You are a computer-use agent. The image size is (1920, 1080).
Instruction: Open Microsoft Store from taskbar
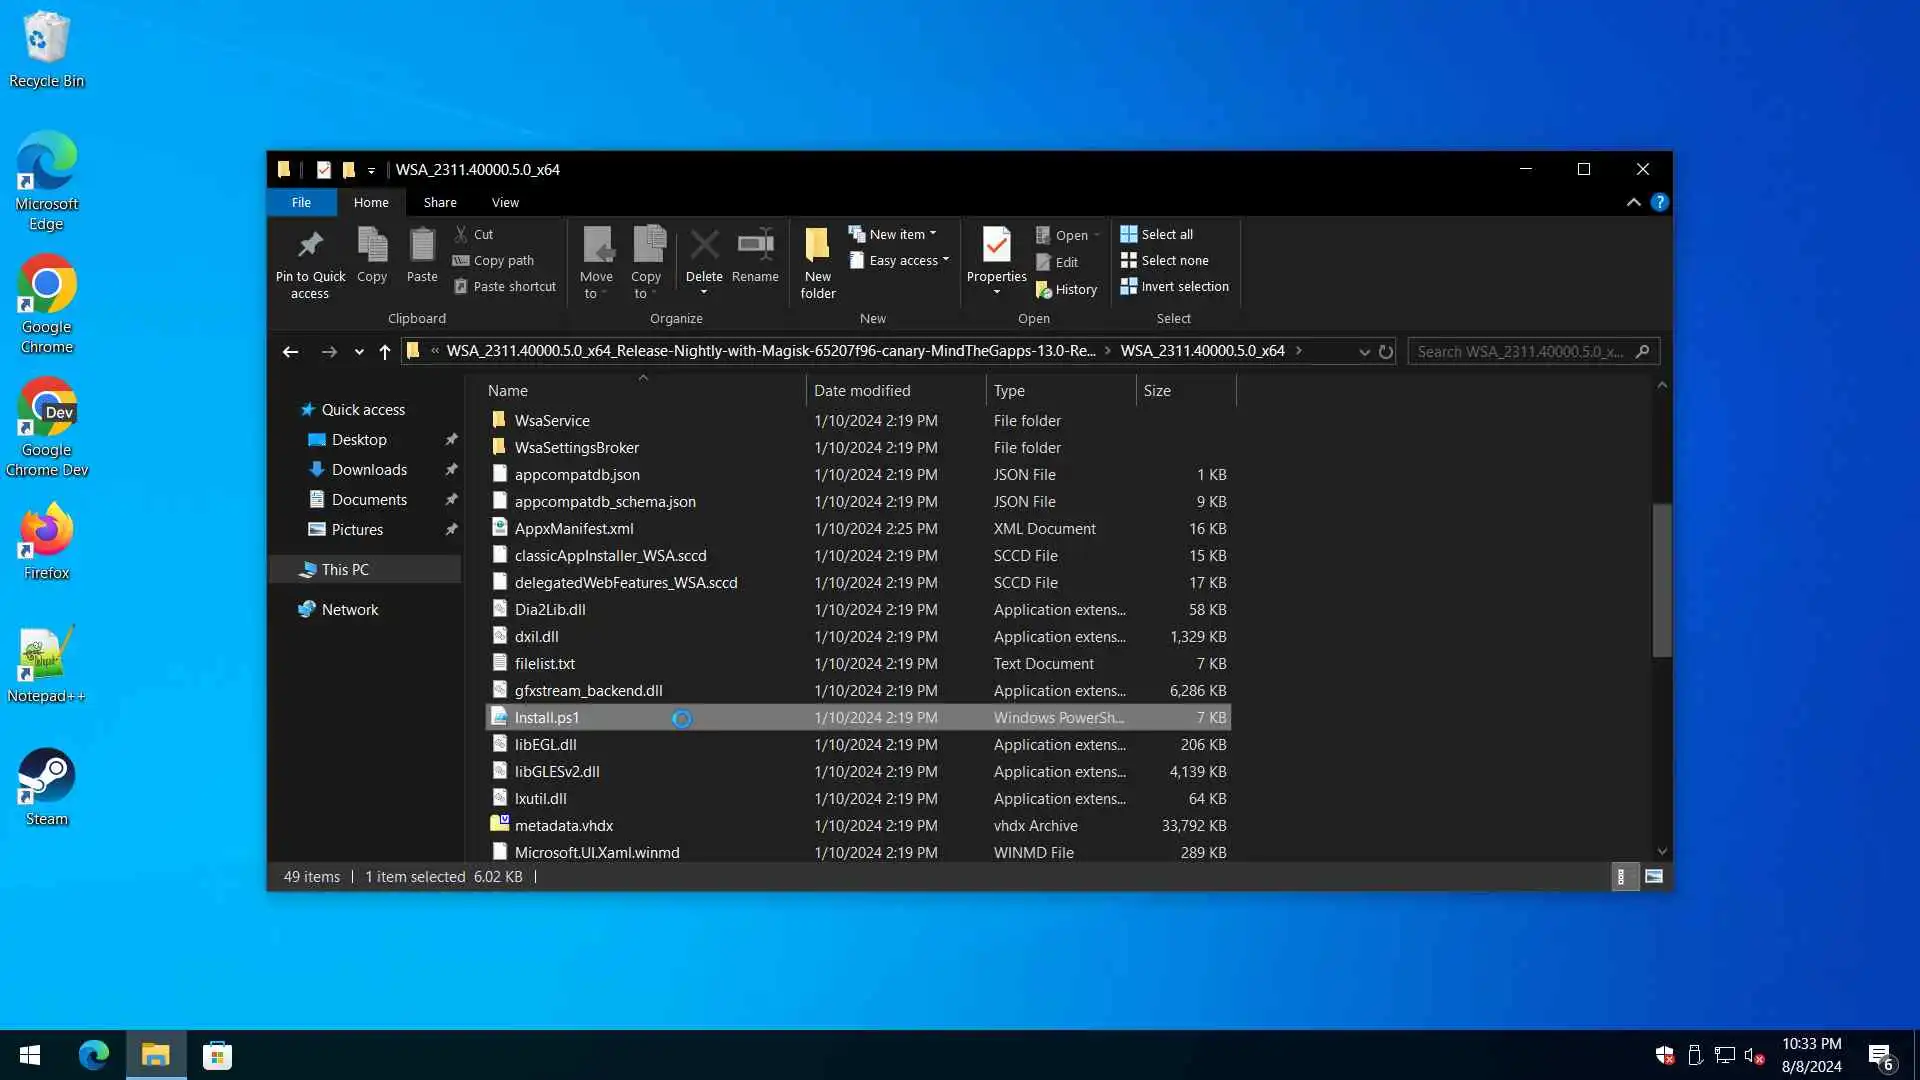[217, 1055]
